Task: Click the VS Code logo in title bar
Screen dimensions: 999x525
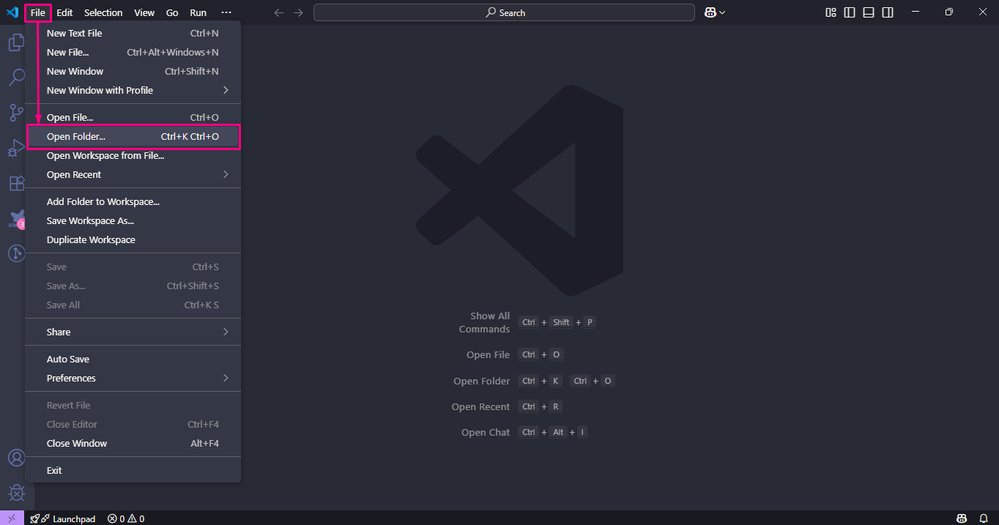Action: 12,12
